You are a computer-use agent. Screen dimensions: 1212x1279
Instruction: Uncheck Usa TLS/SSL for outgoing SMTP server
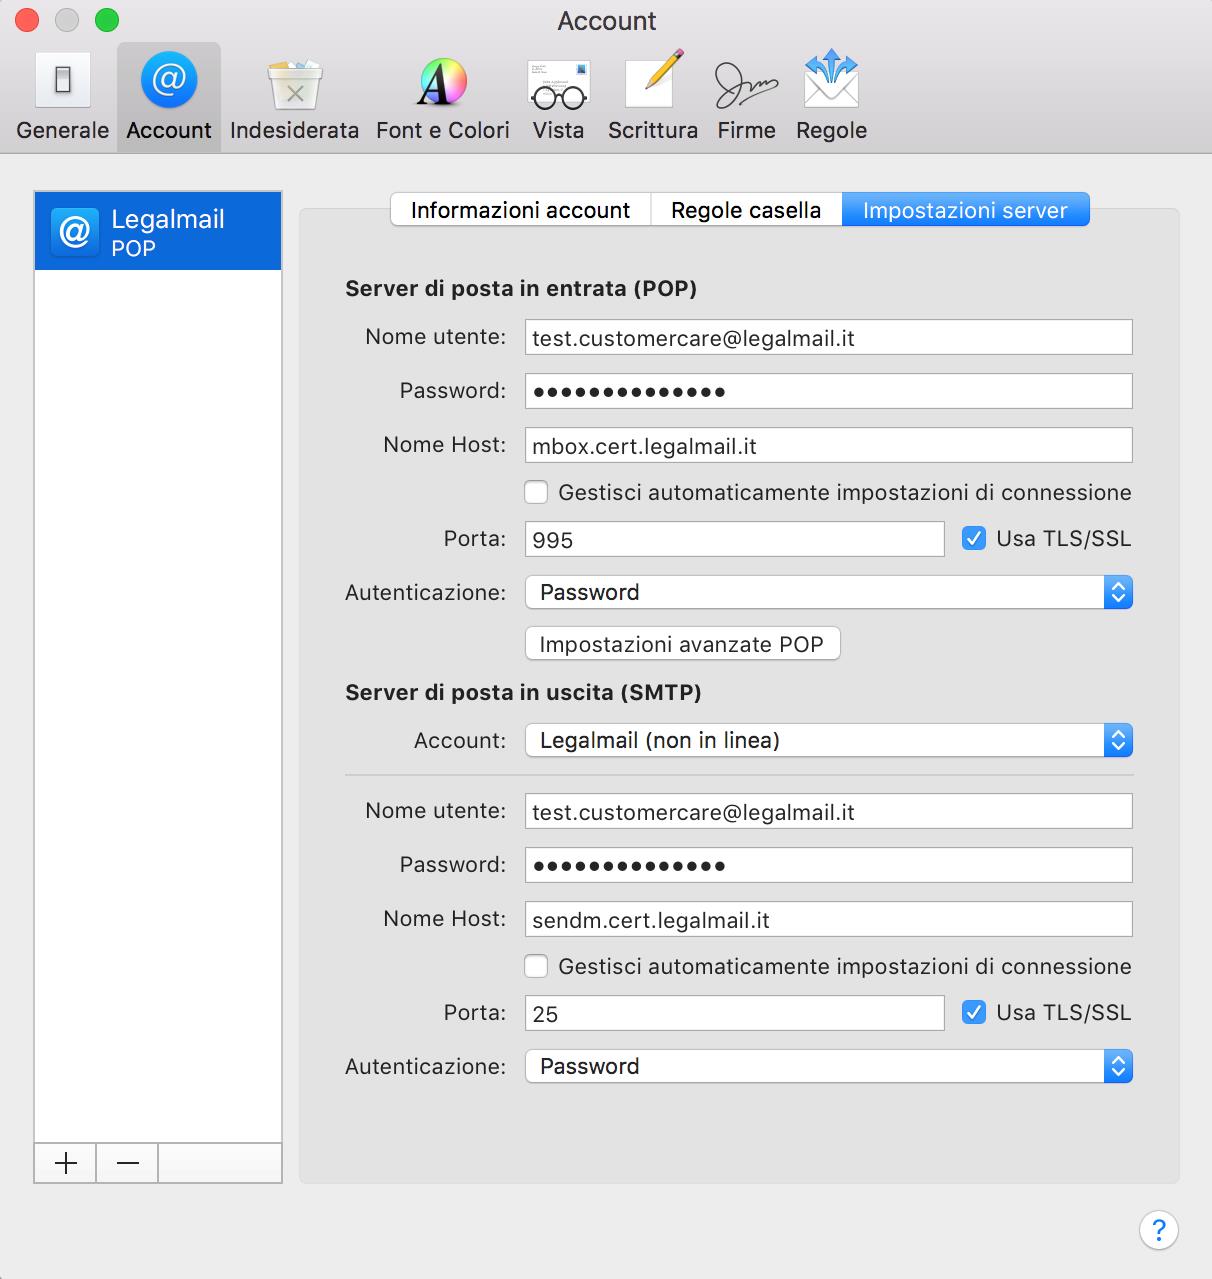pos(973,1013)
